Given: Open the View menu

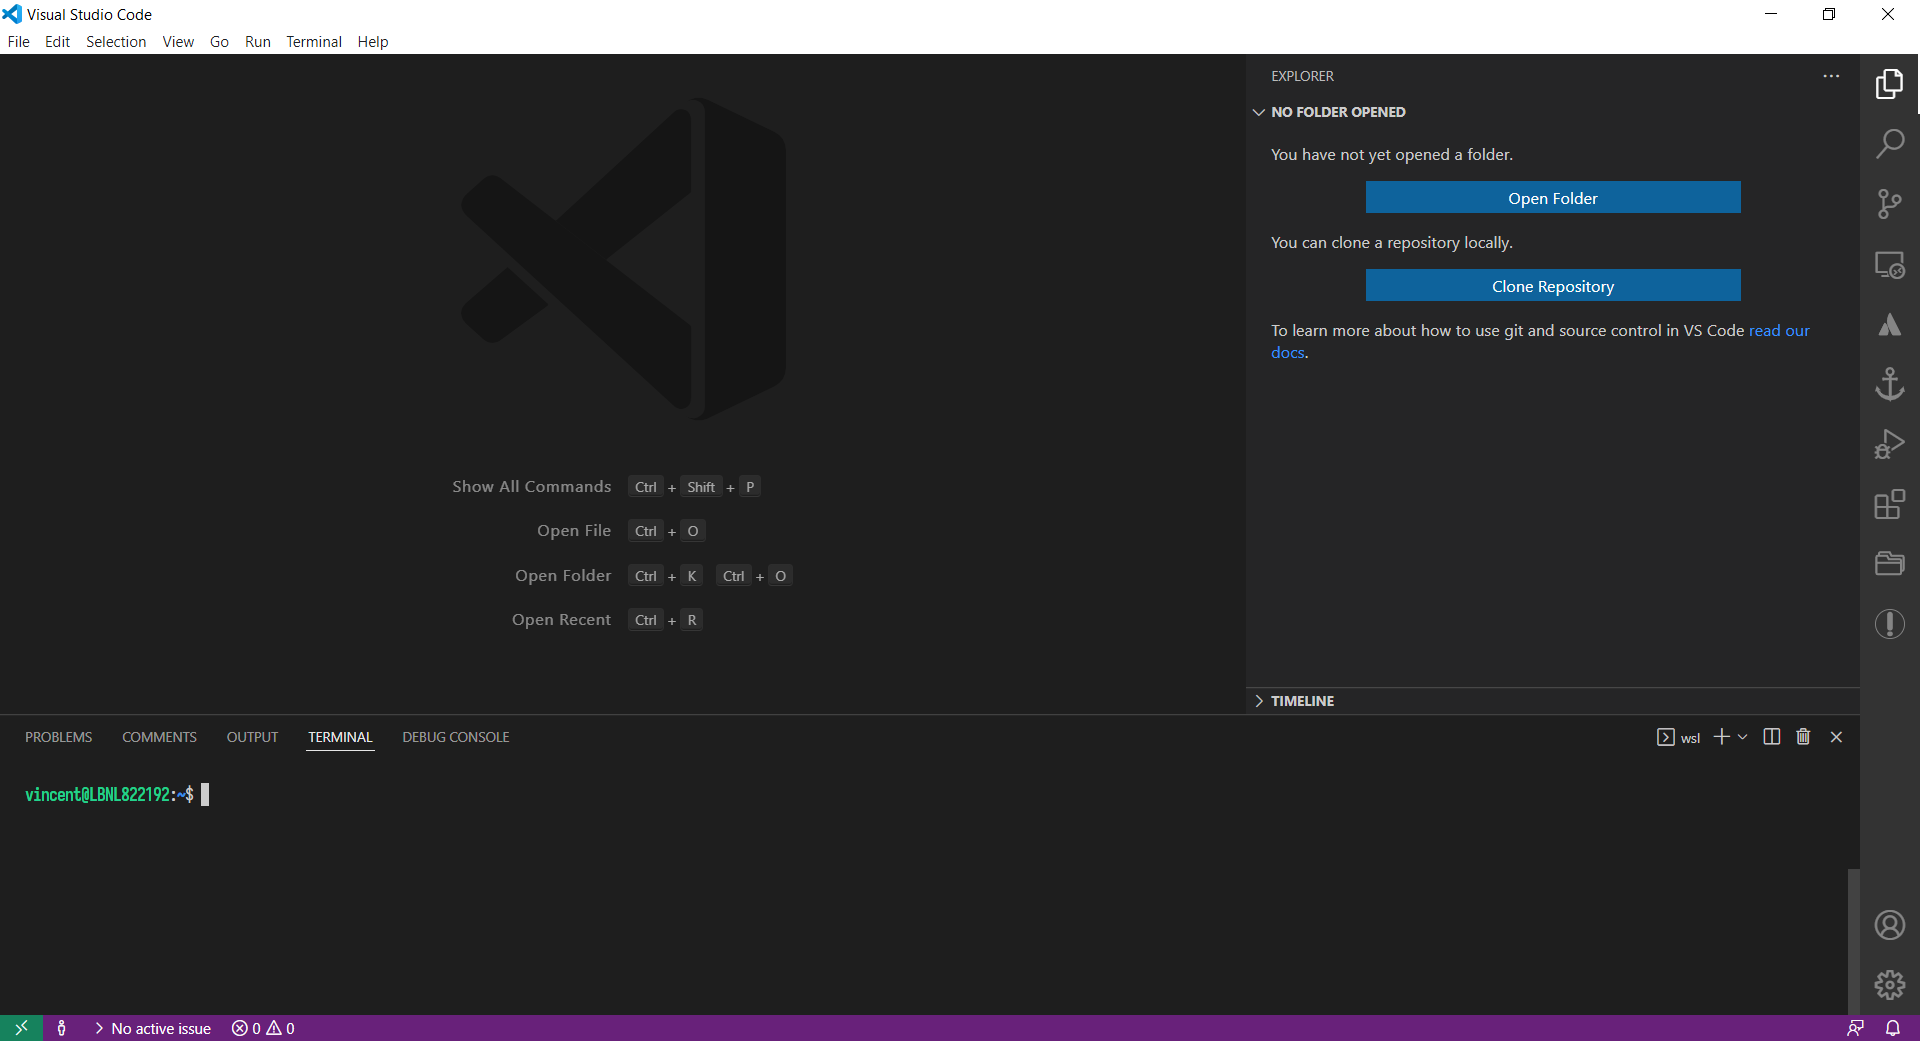Looking at the screenshot, I should (178, 42).
